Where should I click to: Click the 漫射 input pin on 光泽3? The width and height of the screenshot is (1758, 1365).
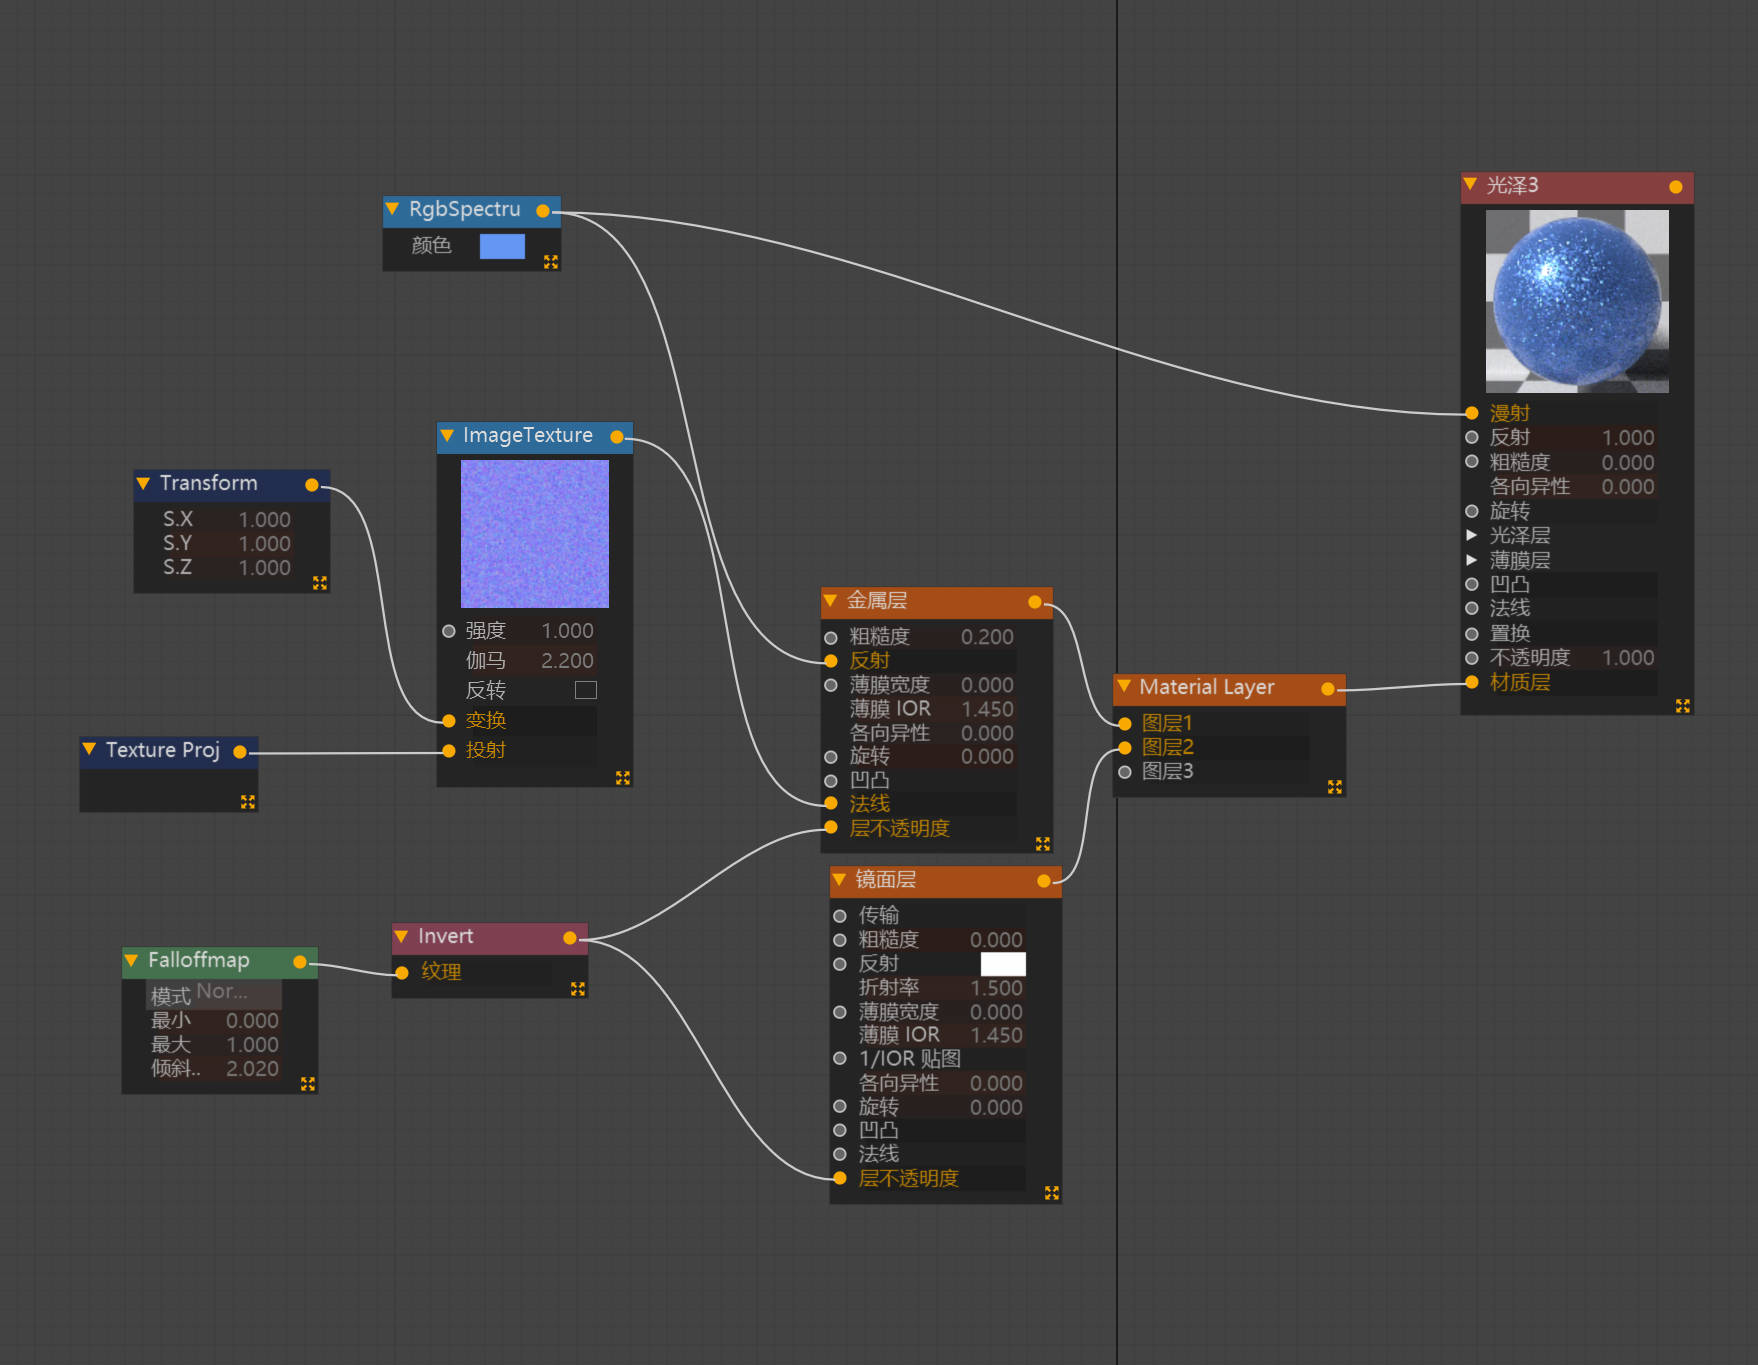(1472, 413)
